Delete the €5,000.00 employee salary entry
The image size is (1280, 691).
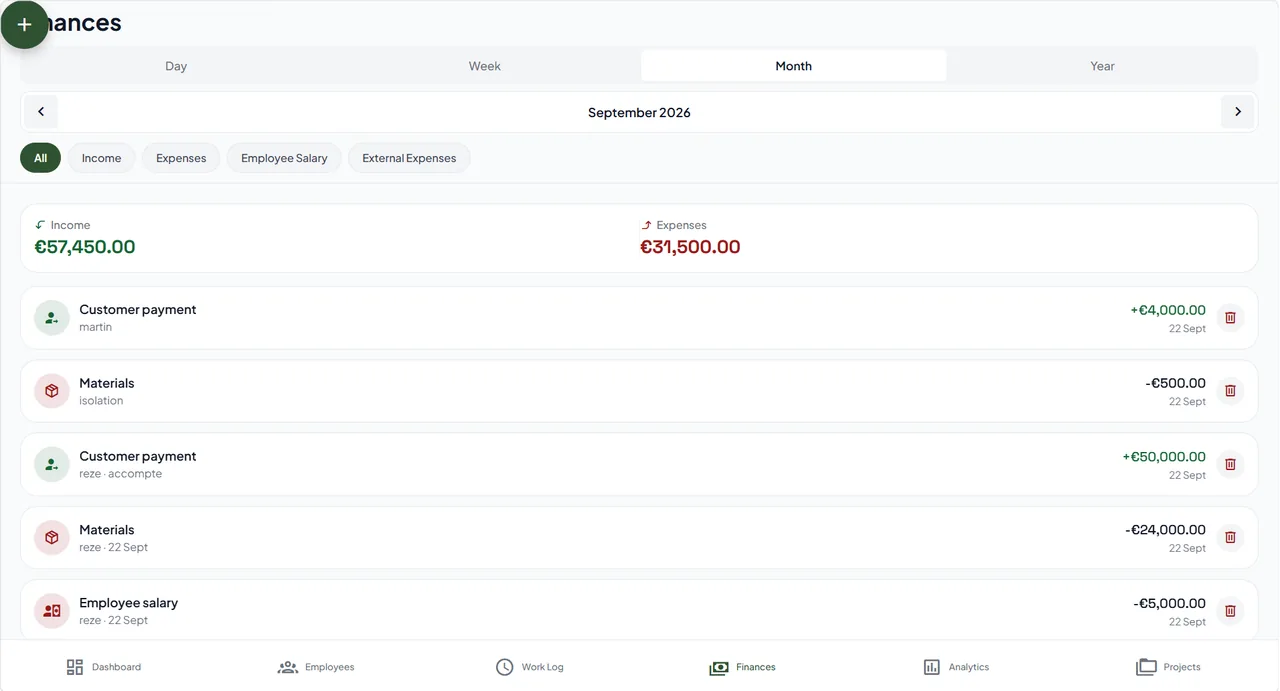pyautogui.click(x=1230, y=610)
